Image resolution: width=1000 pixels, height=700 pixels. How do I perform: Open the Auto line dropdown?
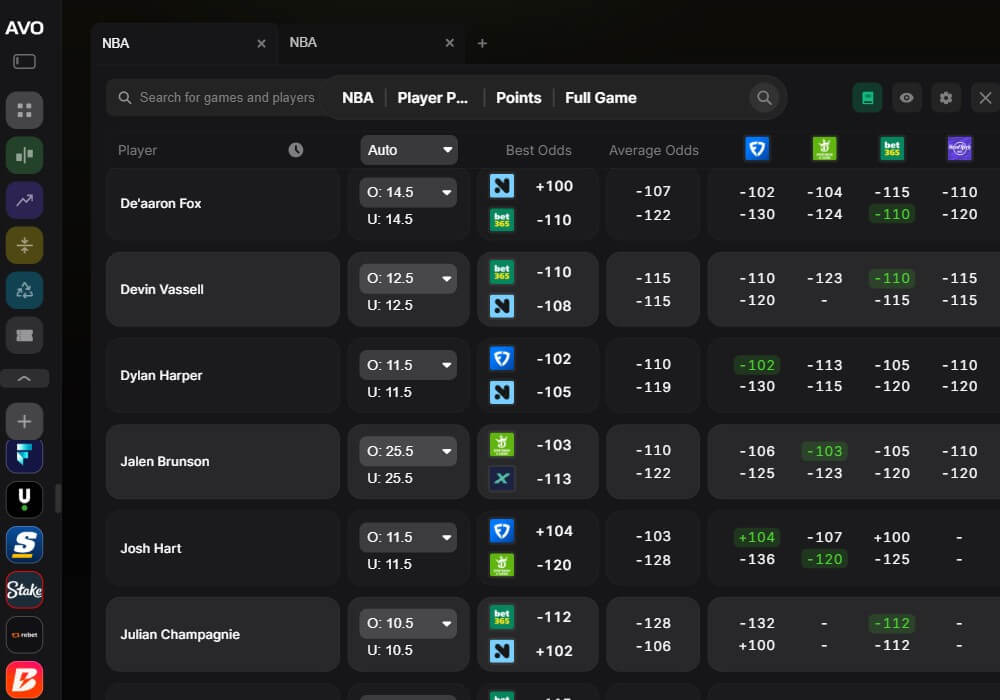(409, 150)
